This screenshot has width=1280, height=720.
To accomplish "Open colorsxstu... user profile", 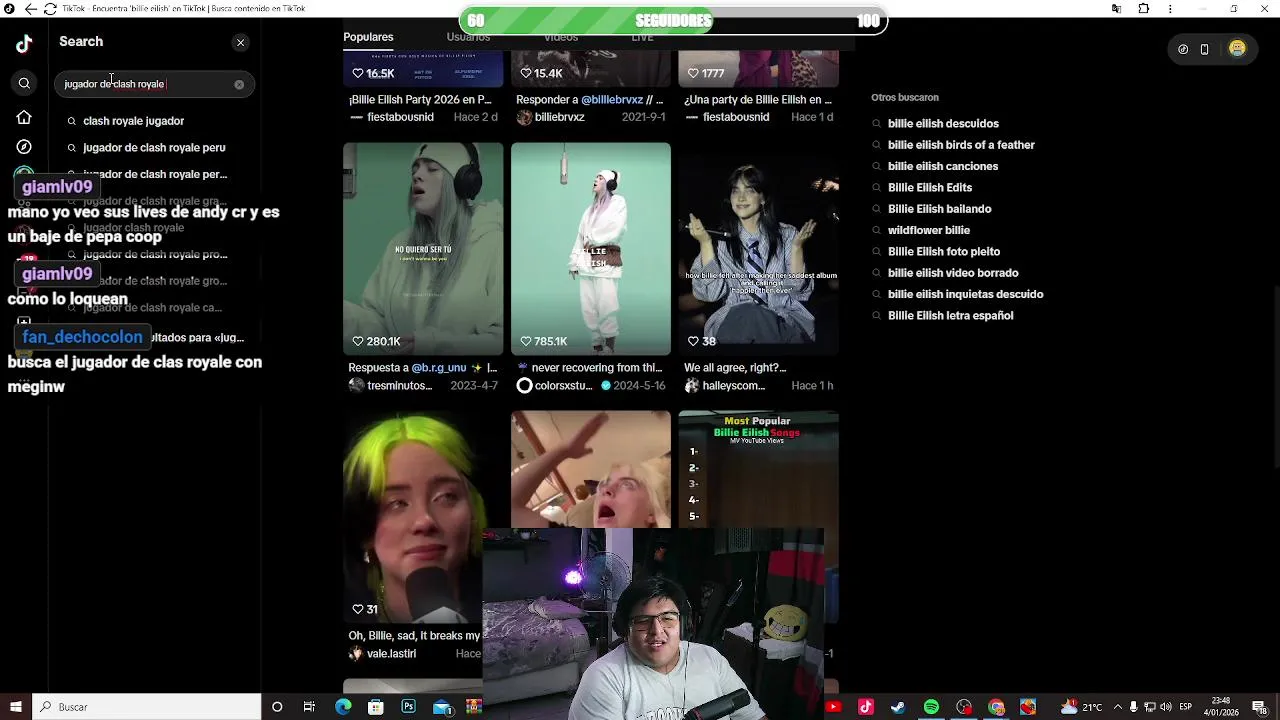I will pos(563,386).
